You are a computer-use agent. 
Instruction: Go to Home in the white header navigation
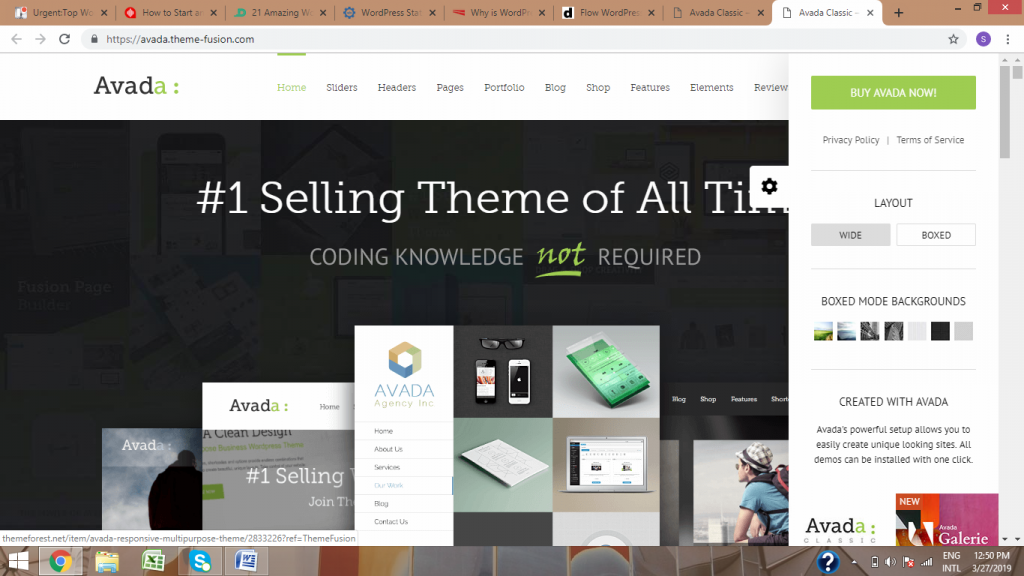pos(291,88)
